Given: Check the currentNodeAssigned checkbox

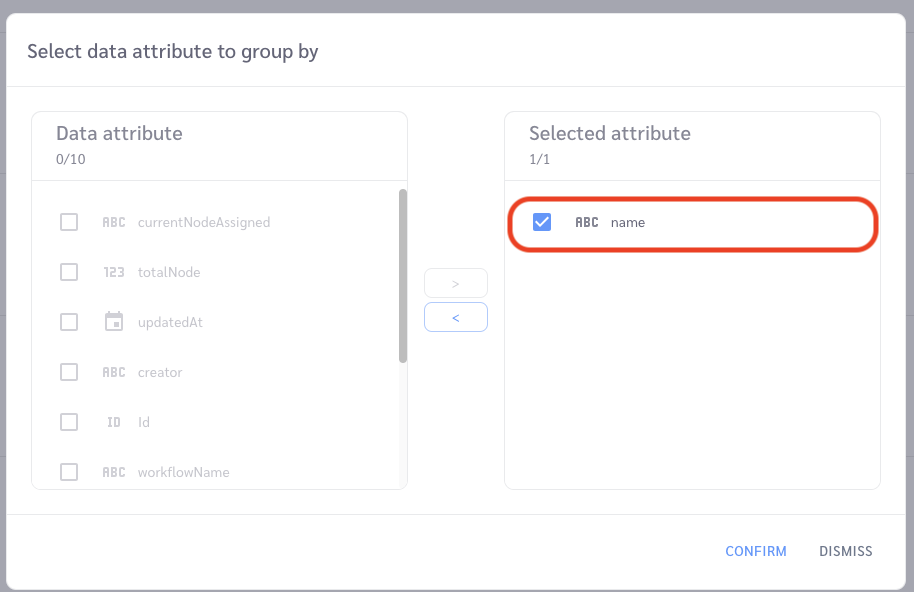Looking at the screenshot, I should click(x=69, y=222).
